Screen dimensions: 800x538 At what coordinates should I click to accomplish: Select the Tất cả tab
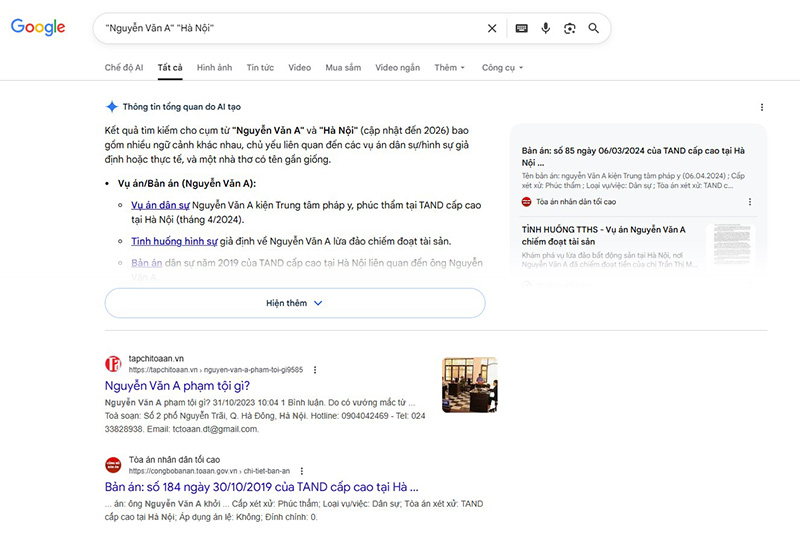click(x=170, y=67)
